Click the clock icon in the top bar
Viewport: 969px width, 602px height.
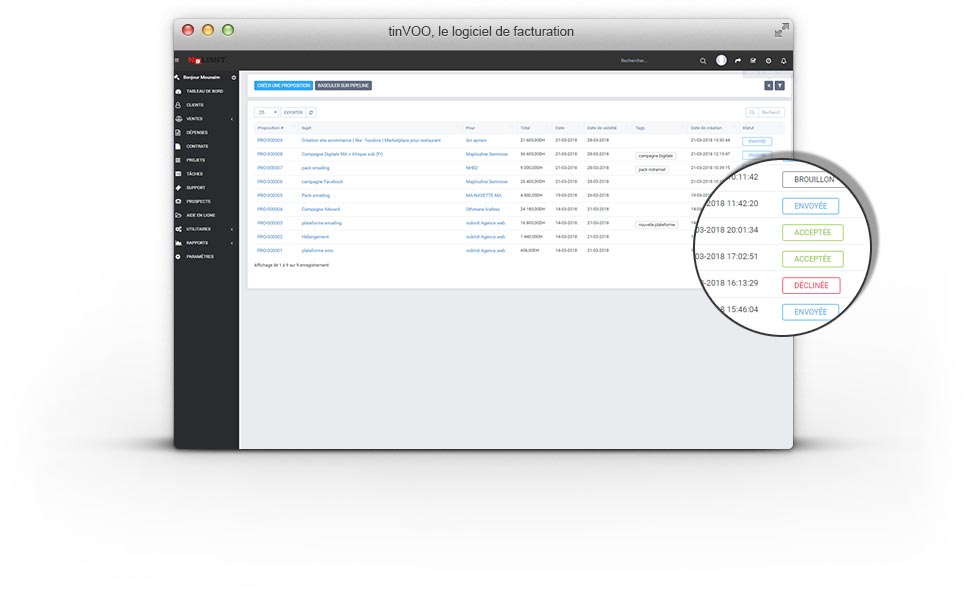click(768, 61)
